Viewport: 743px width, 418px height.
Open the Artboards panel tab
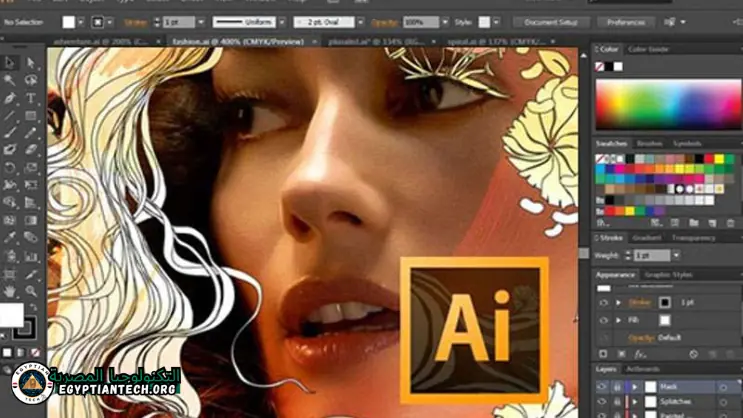pyautogui.click(x=643, y=369)
